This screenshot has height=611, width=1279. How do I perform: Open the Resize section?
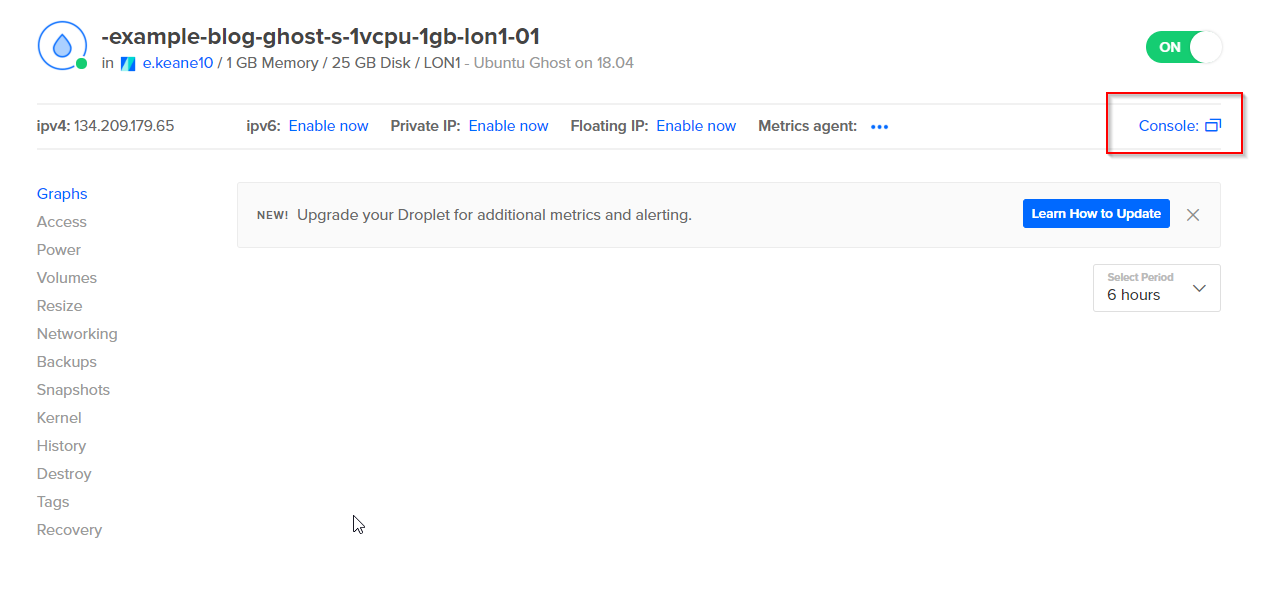[60, 306]
